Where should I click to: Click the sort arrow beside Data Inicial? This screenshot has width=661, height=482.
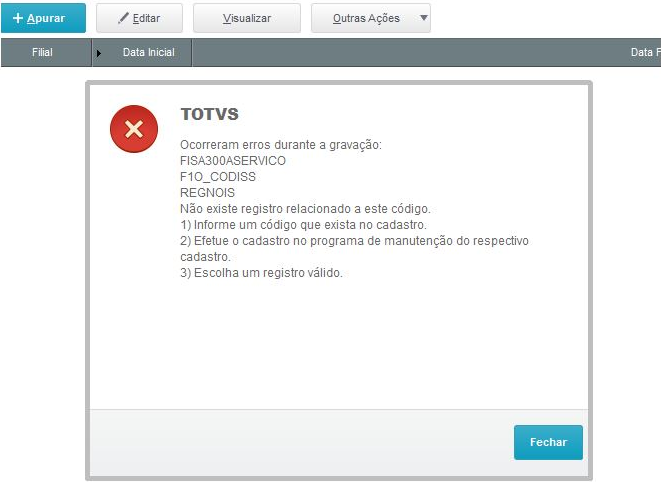(99, 53)
